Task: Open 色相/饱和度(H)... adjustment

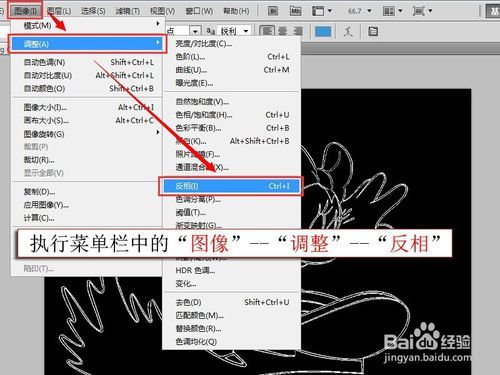Action: [232, 115]
